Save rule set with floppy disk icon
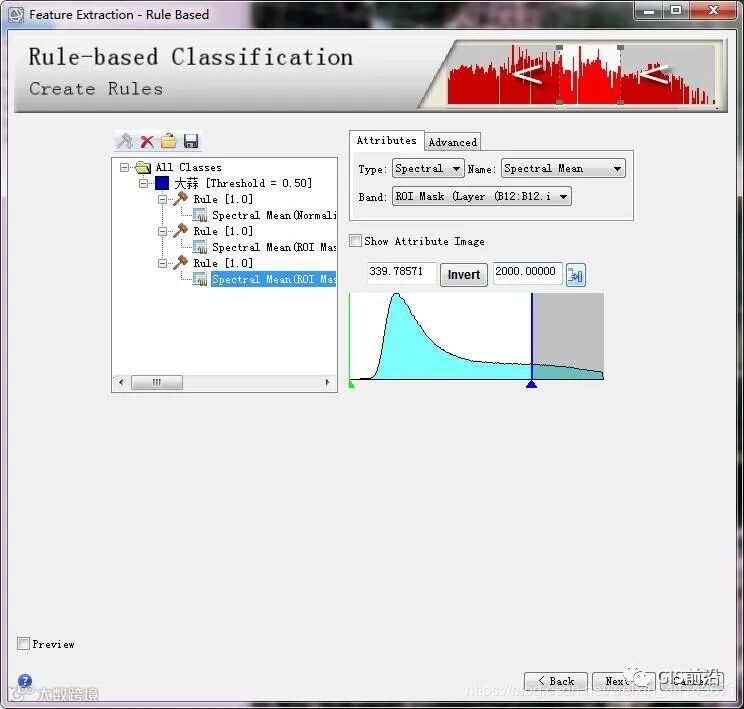The width and height of the screenshot is (744, 709). [x=191, y=141]
